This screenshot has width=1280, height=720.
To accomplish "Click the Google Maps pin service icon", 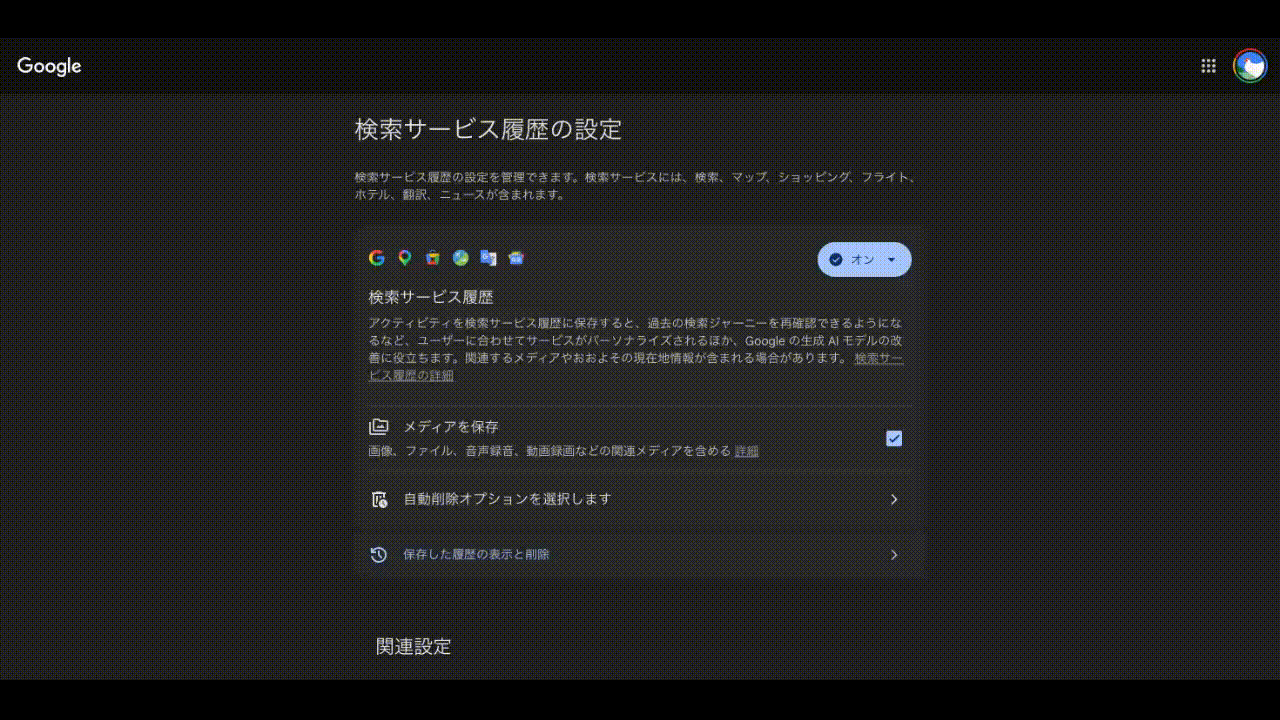I will pos(405,258).
